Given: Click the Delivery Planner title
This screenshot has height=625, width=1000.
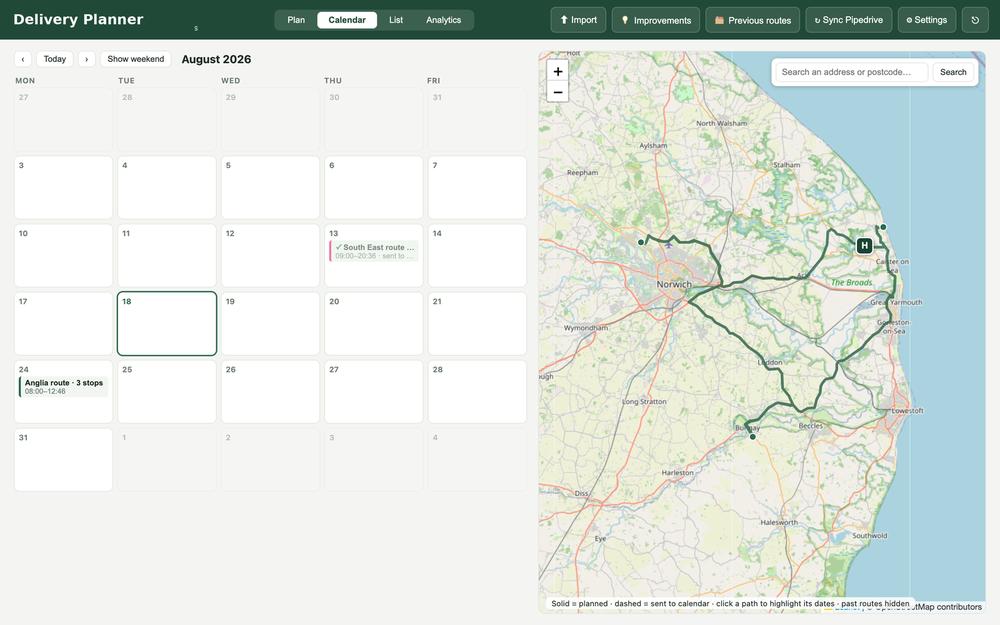Looking at the screenshot, I should 78,19.
